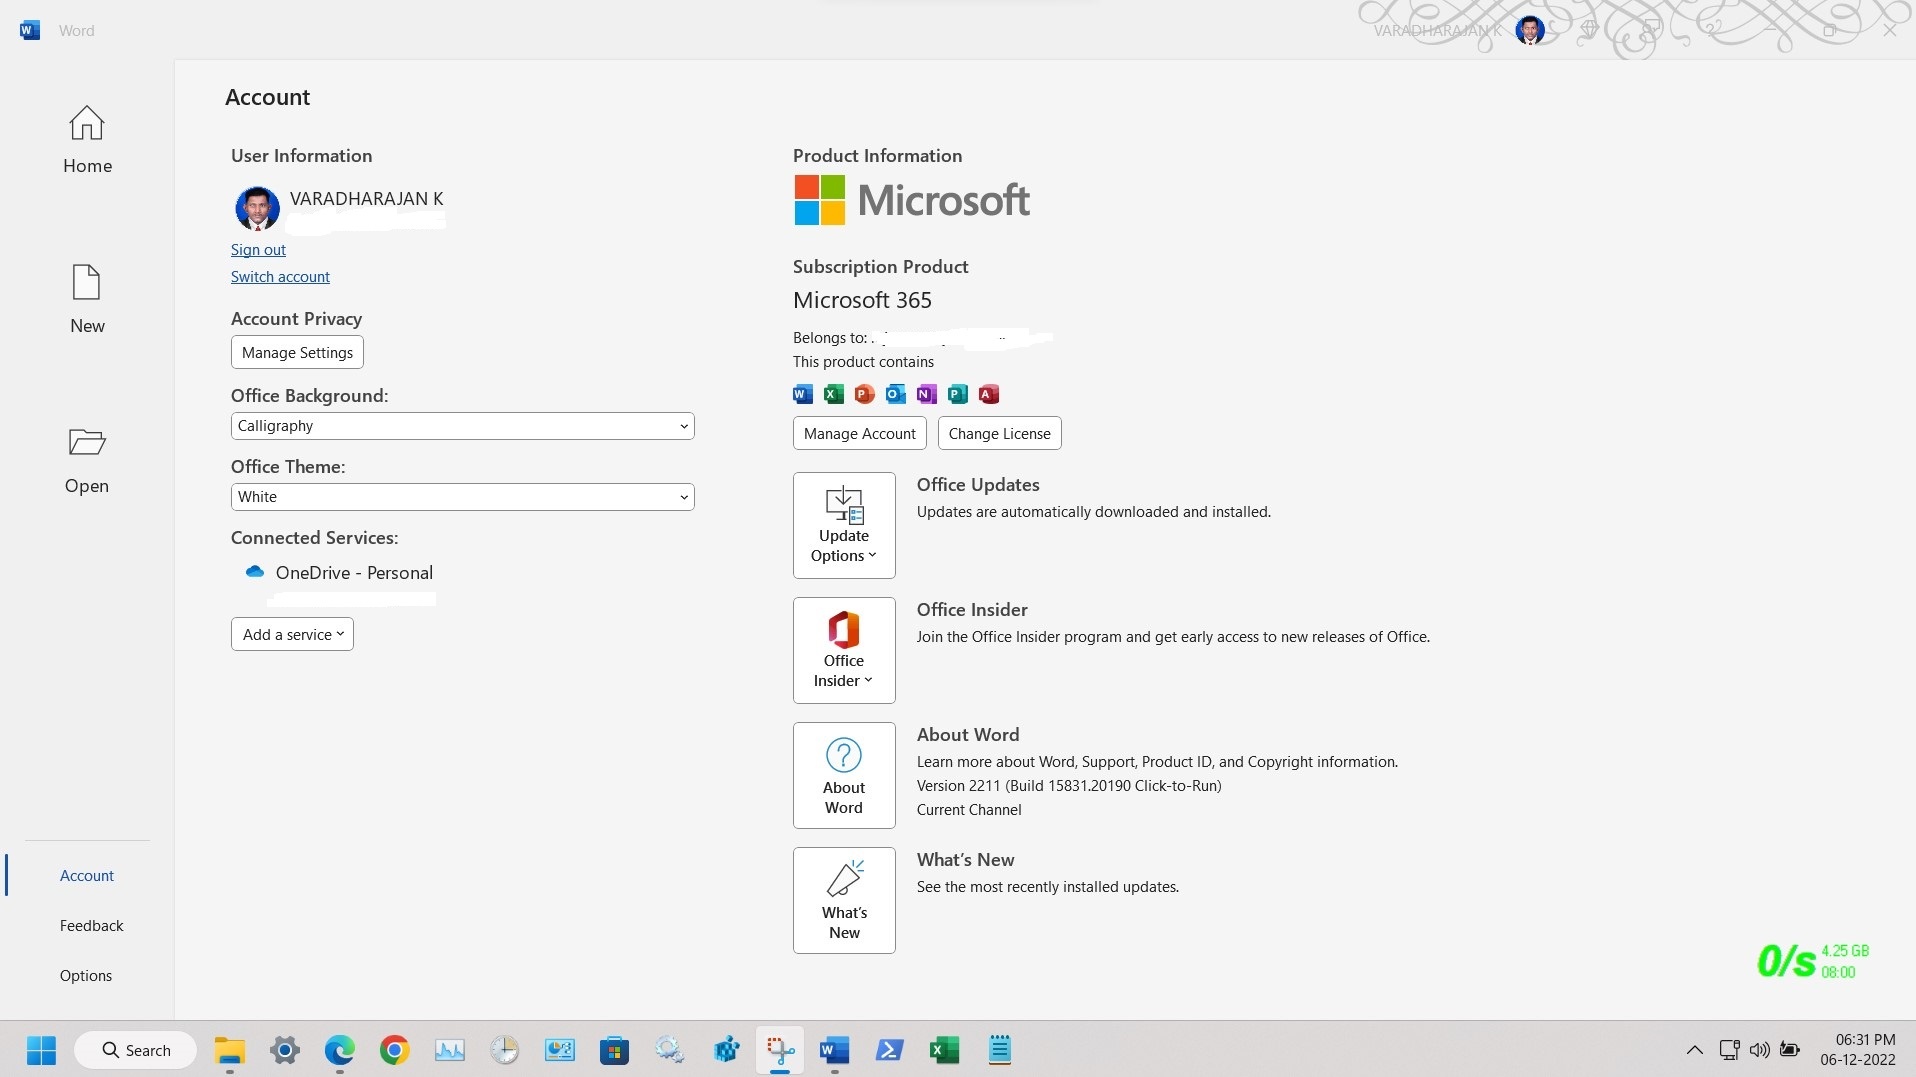Open PowerShell from the taskbar
This screenshot has height=1077, width=1916.
click(x=890, y=1050)
